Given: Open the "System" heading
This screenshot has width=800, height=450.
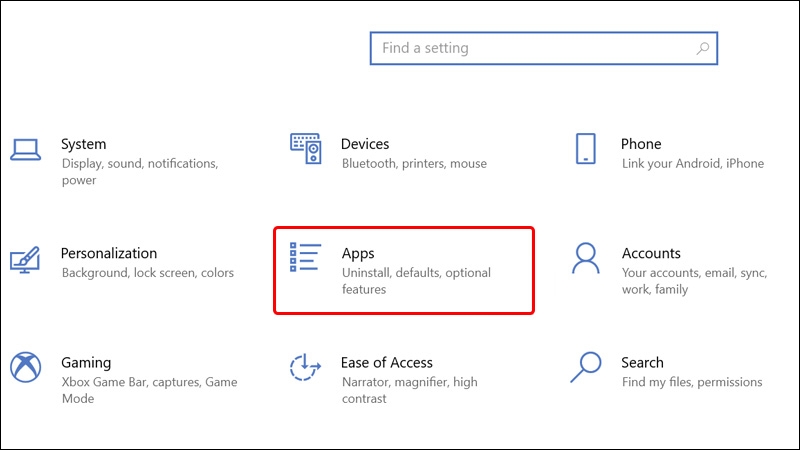Looking at the screenshot, I should (x=84, y=144).
